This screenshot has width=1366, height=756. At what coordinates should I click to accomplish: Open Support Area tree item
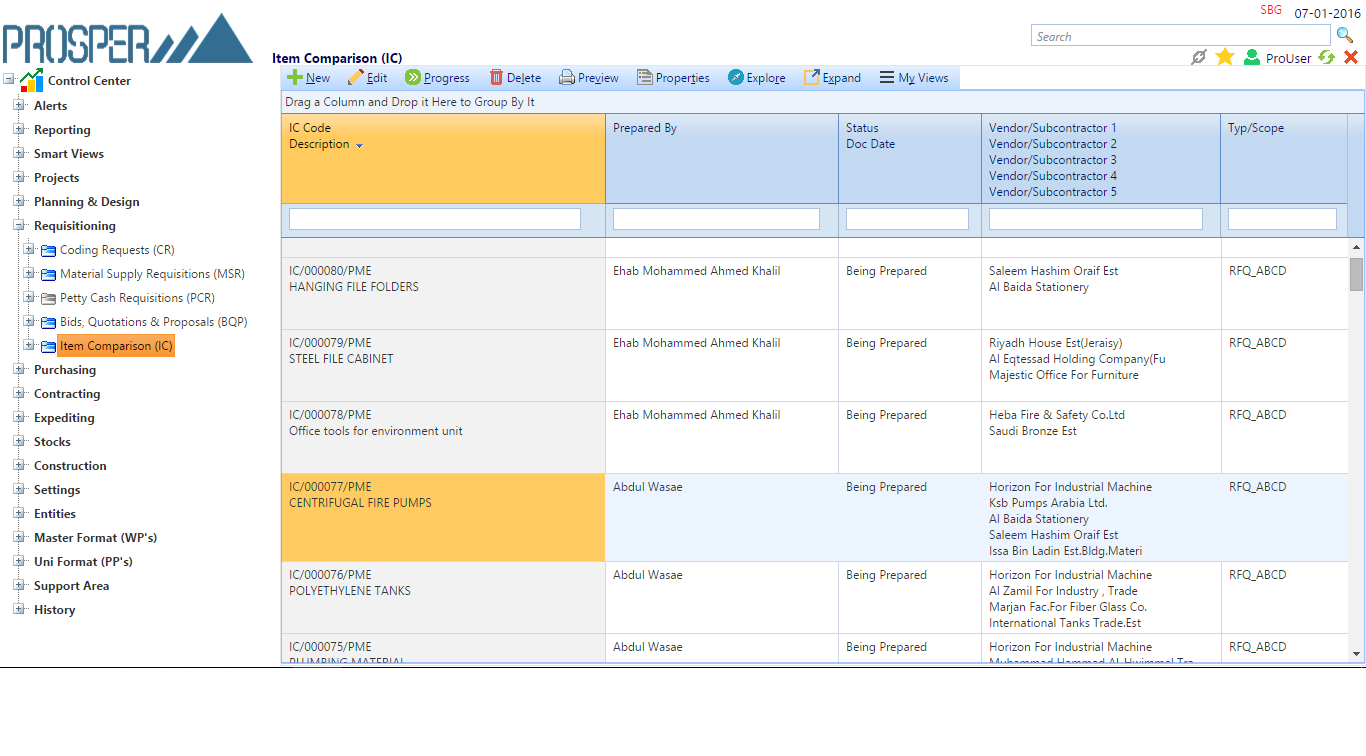pyautogui.click(x=72, y=586)
